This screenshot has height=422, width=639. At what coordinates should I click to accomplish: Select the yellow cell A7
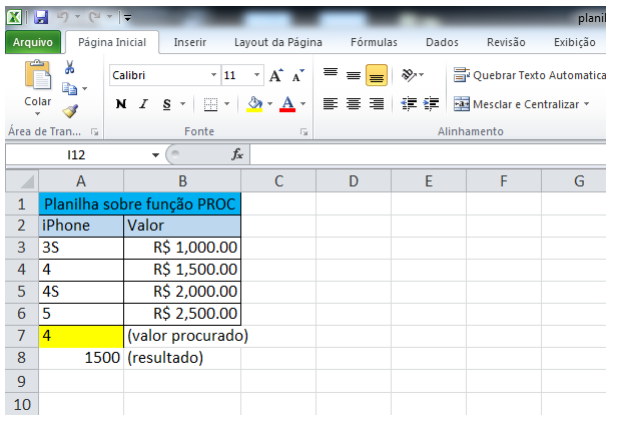tap(80, 335)
